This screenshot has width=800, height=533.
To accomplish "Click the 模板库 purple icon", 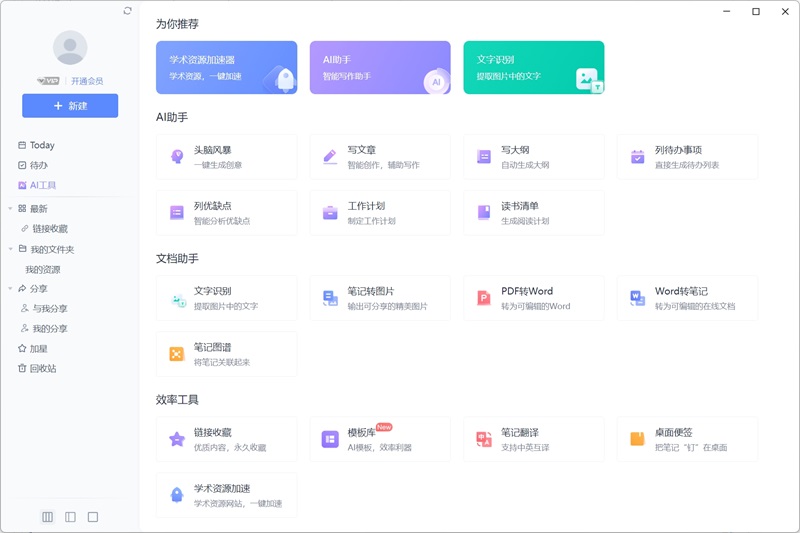I will click(x=330, y=439).
